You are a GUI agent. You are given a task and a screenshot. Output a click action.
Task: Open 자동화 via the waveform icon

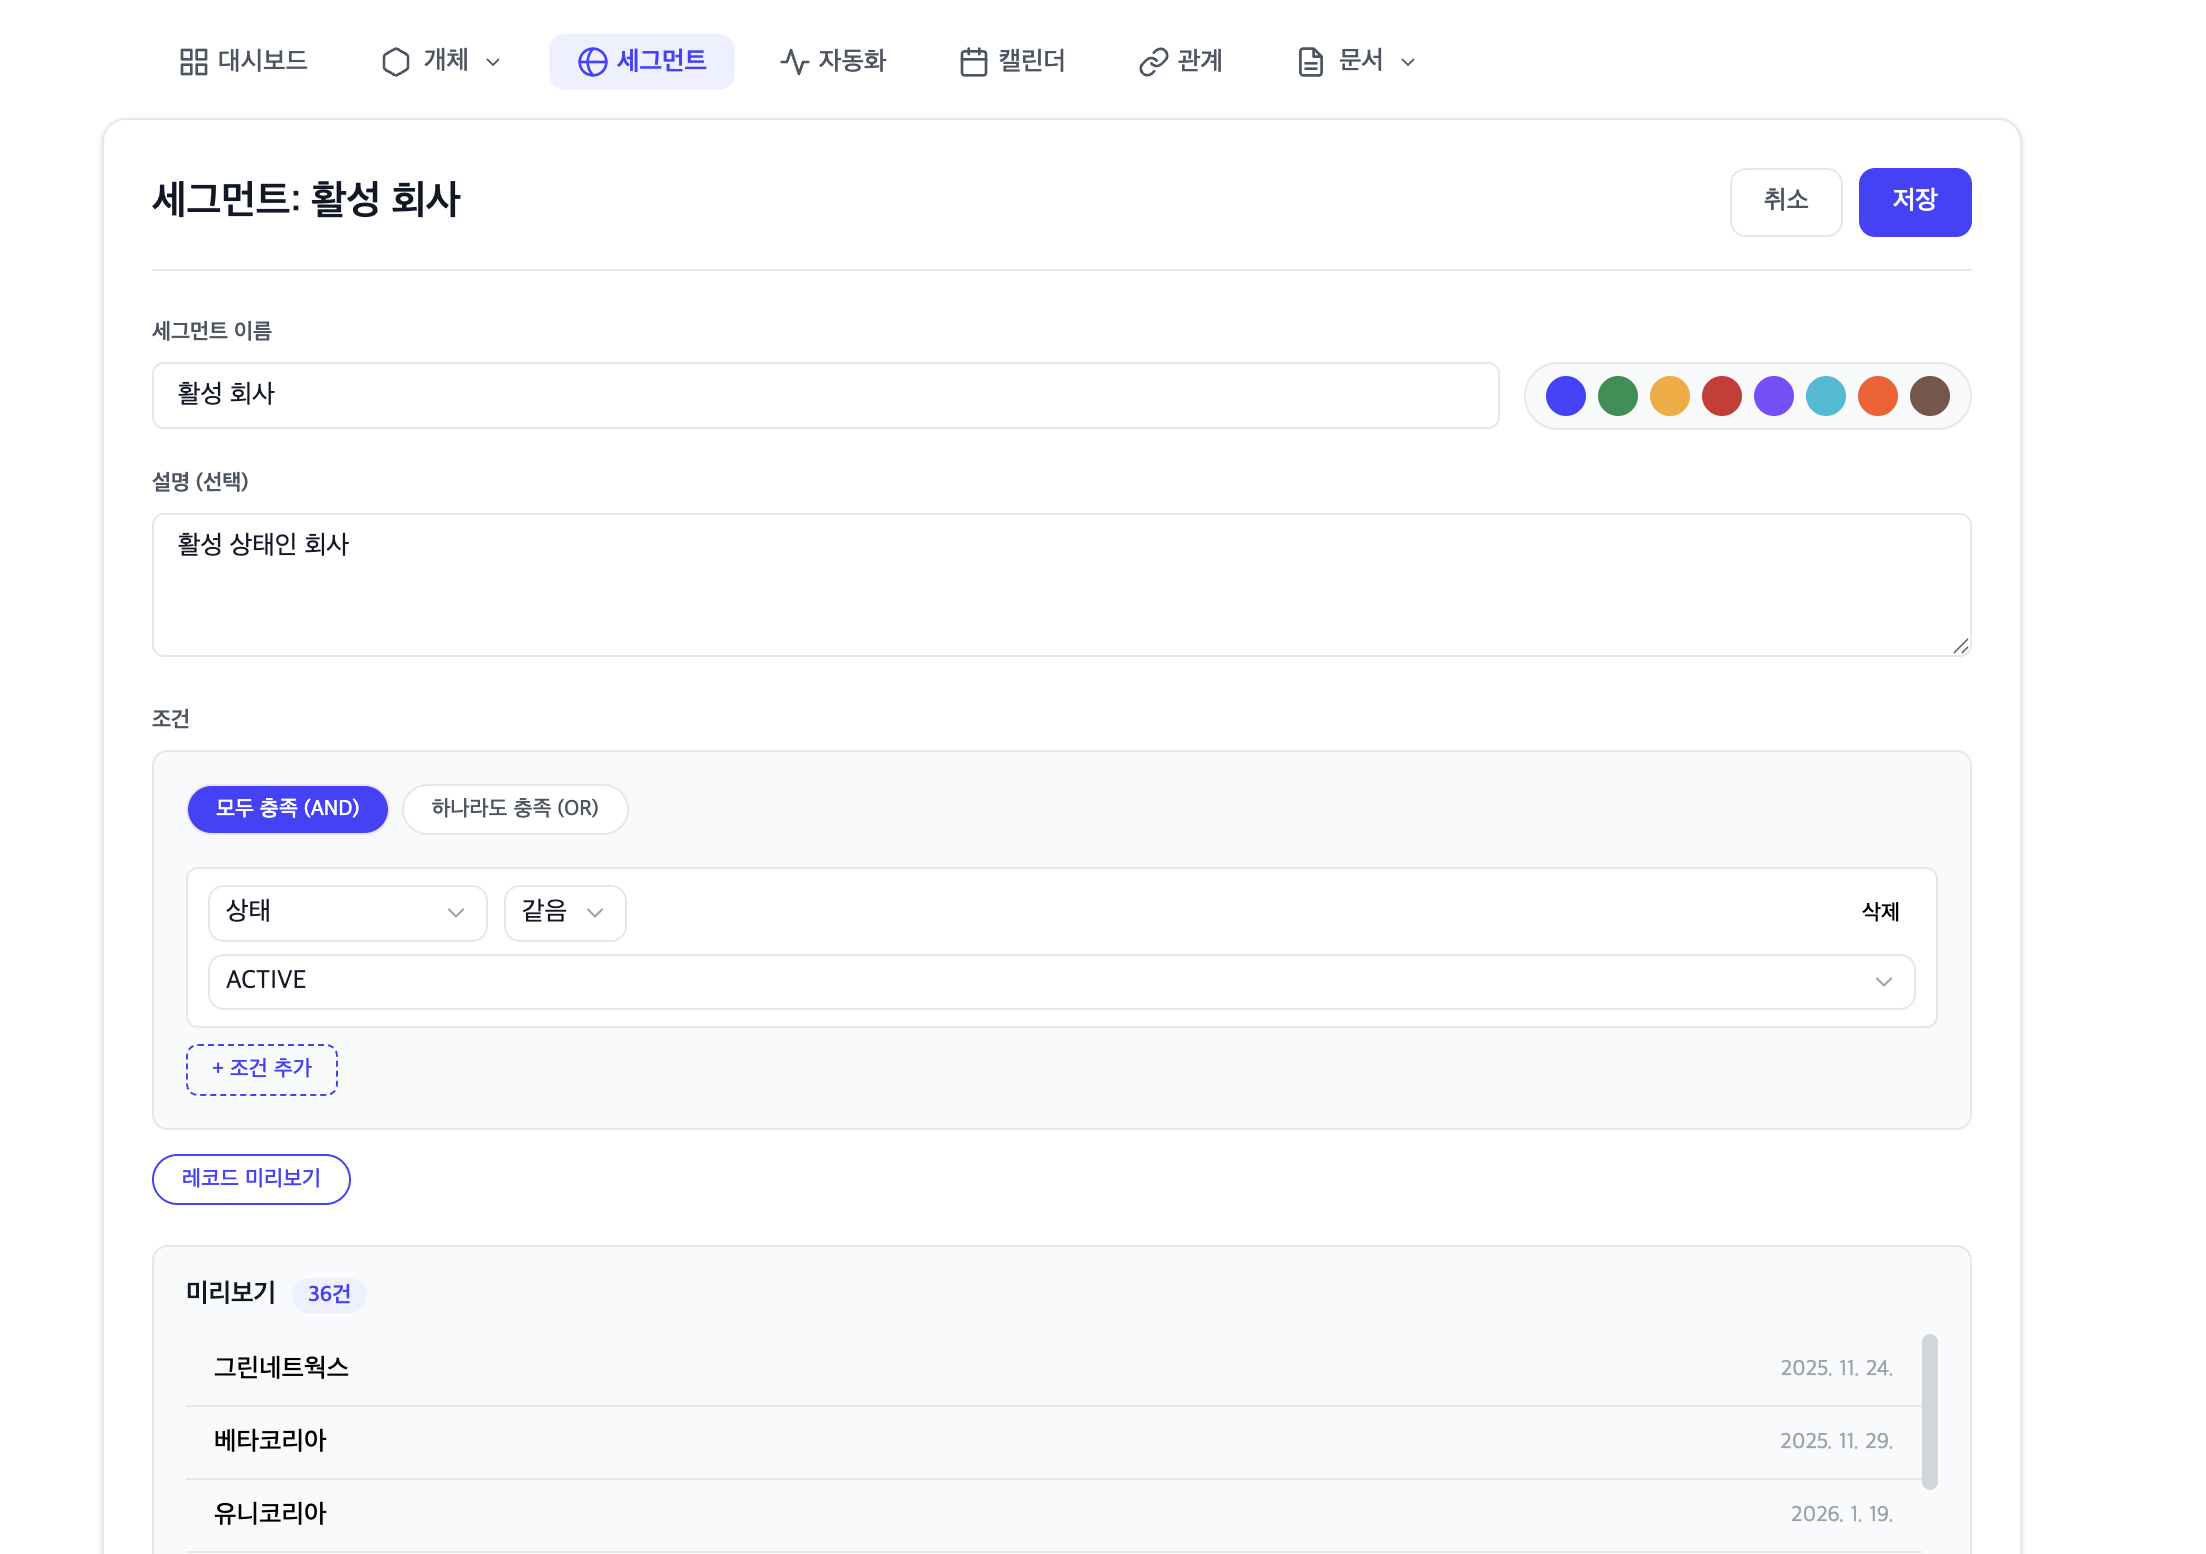(792, 61)
